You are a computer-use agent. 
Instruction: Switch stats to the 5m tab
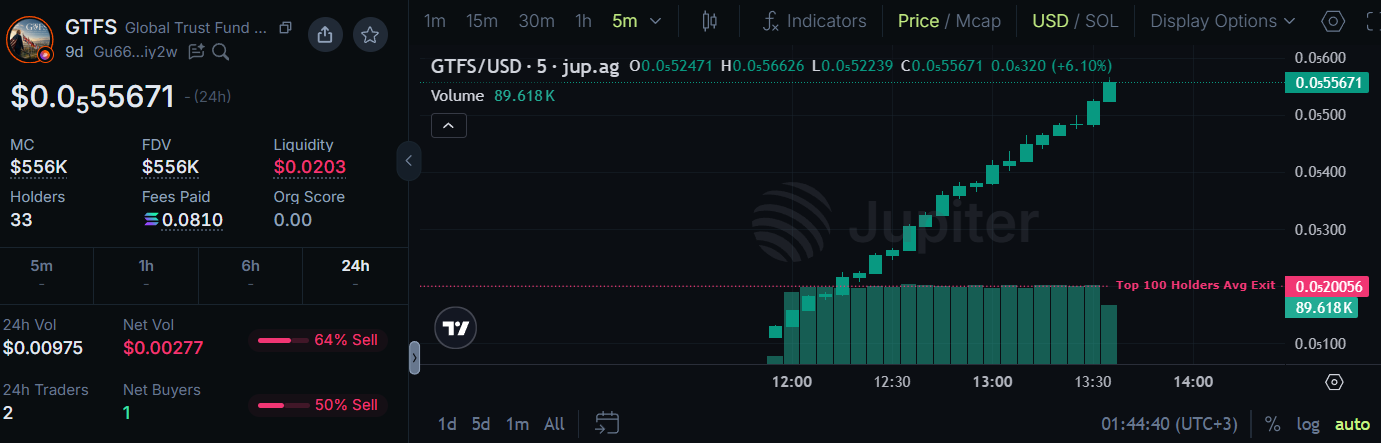point(41,275)
